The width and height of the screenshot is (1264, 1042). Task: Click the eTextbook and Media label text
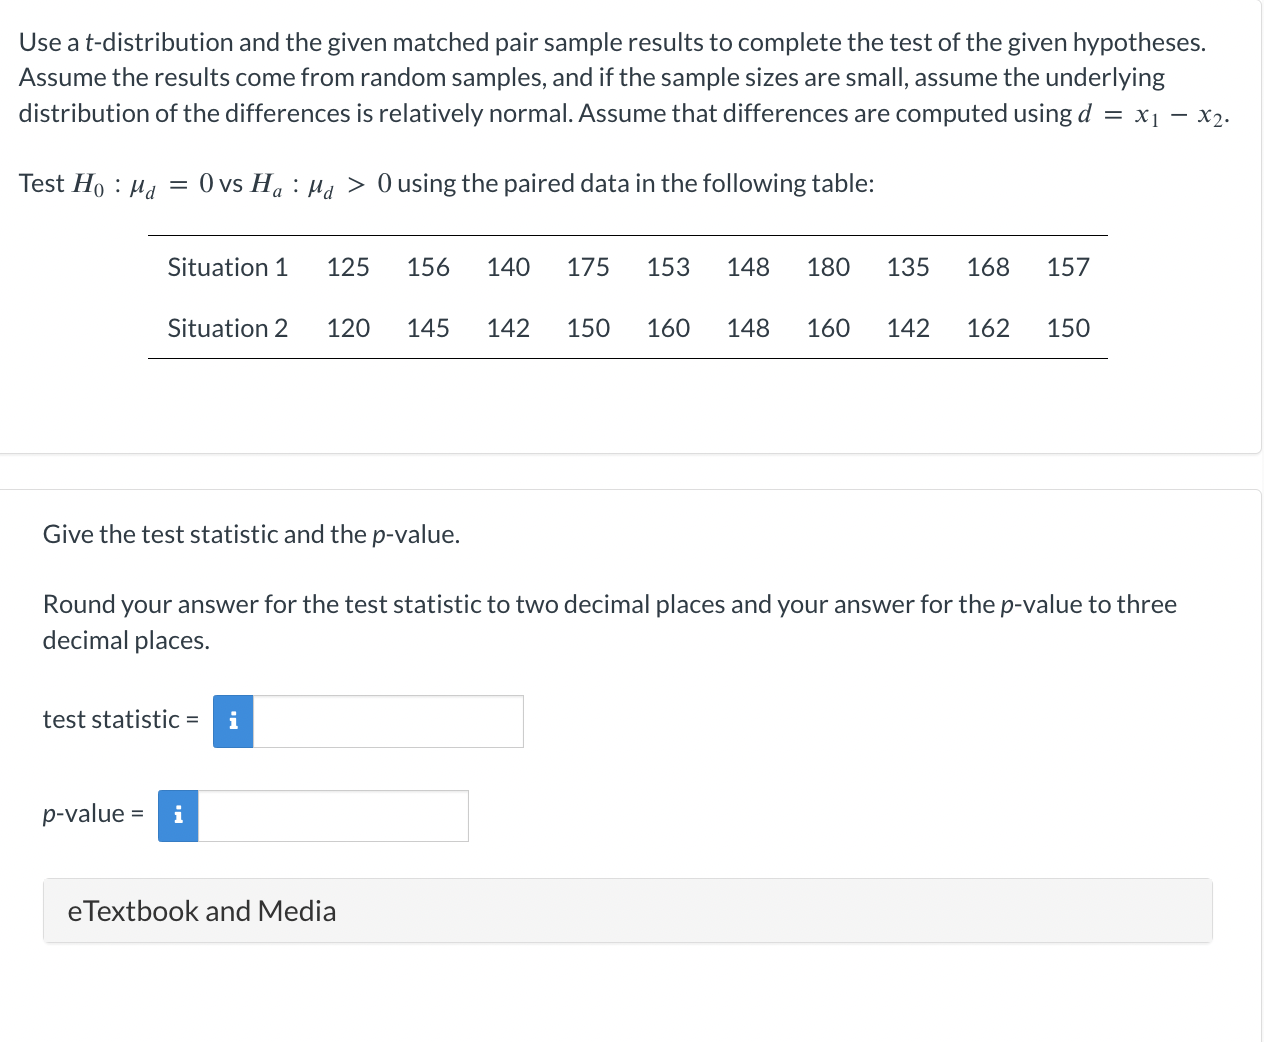pyautogui.click(x=200, y=910)
